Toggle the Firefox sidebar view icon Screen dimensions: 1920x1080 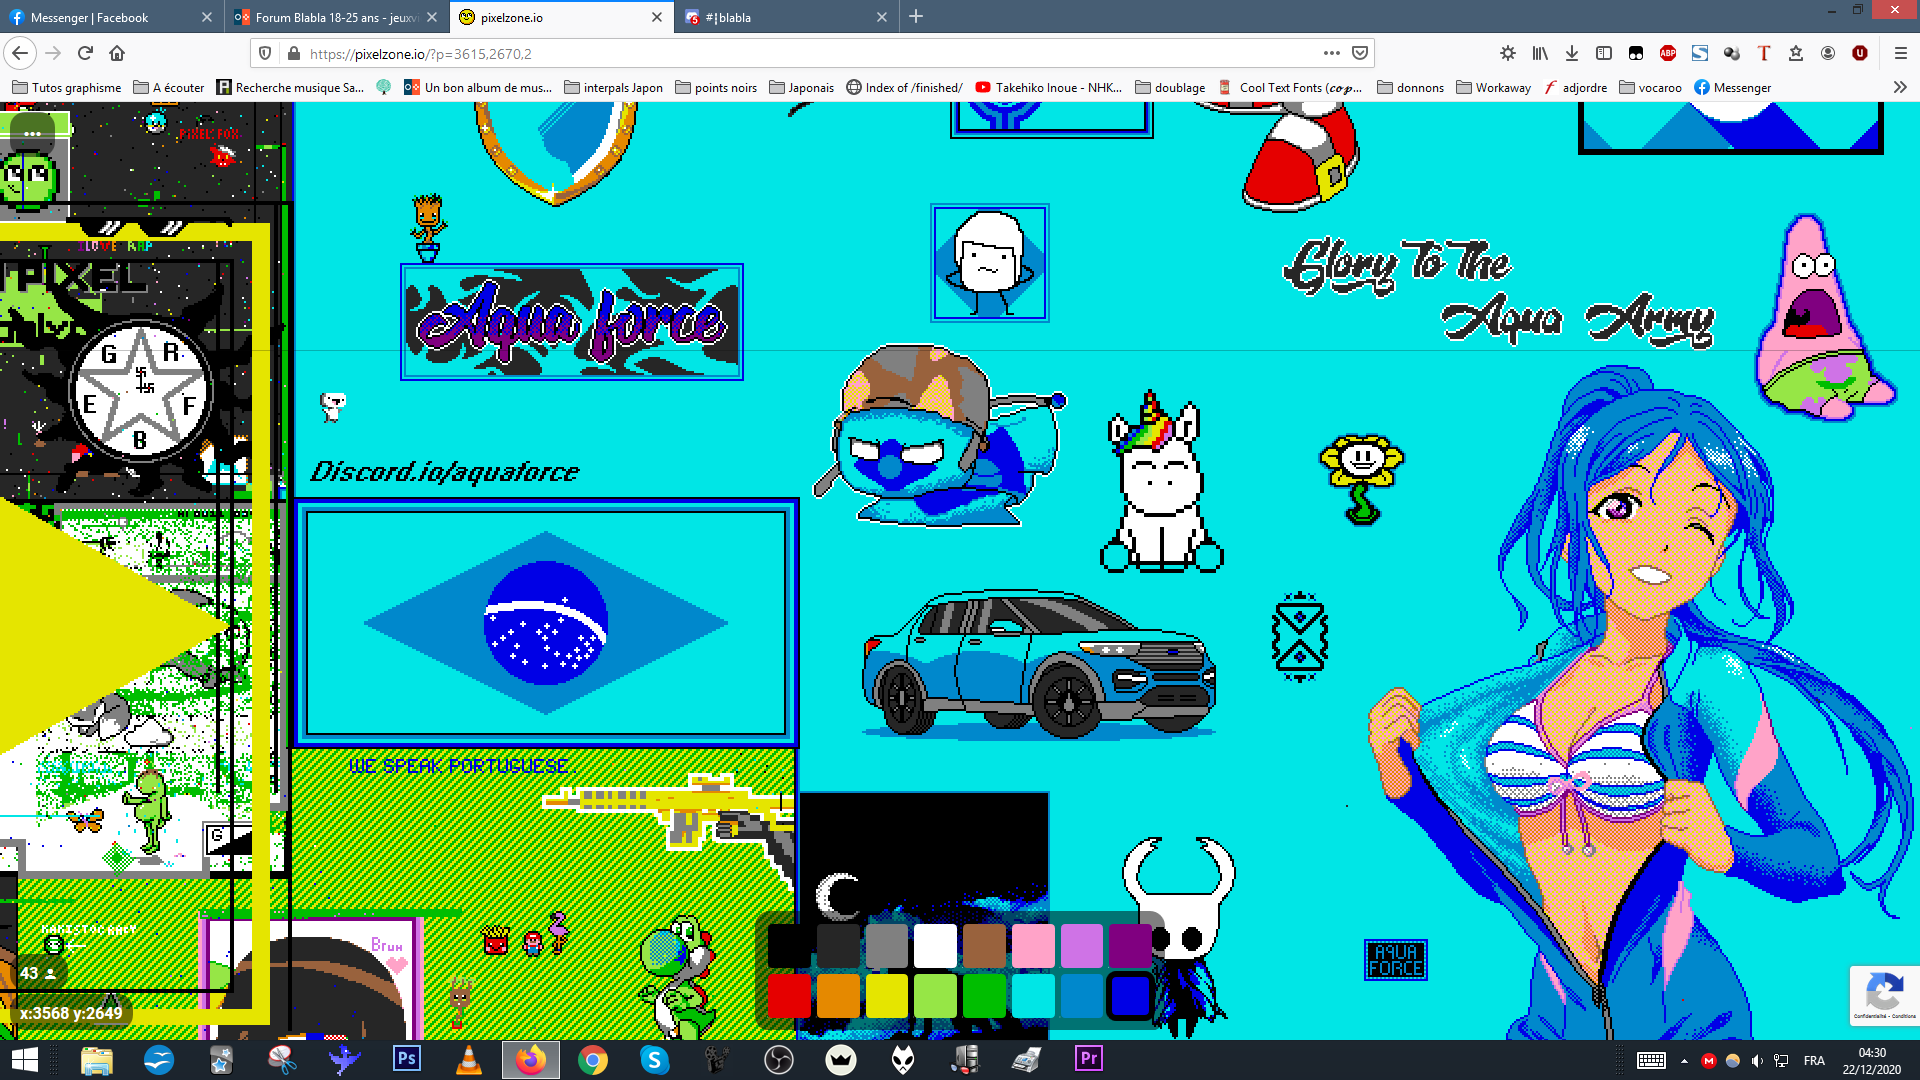pyautogui.click(x=1604, y=53)
